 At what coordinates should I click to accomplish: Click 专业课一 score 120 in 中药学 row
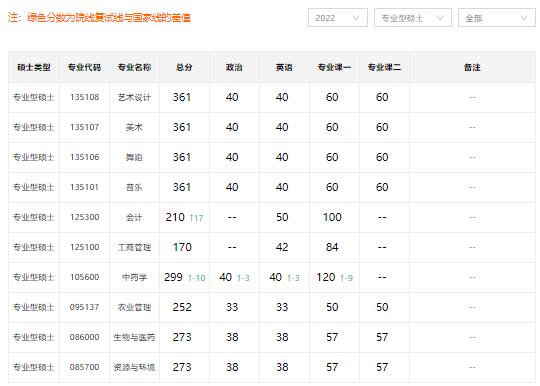pyautogui.click(x=326, y=277)
